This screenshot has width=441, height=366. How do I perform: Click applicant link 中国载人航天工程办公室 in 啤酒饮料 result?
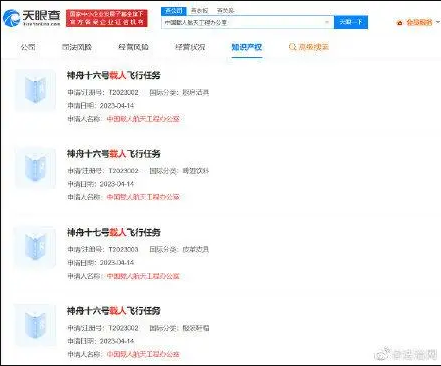coord(143,197)
